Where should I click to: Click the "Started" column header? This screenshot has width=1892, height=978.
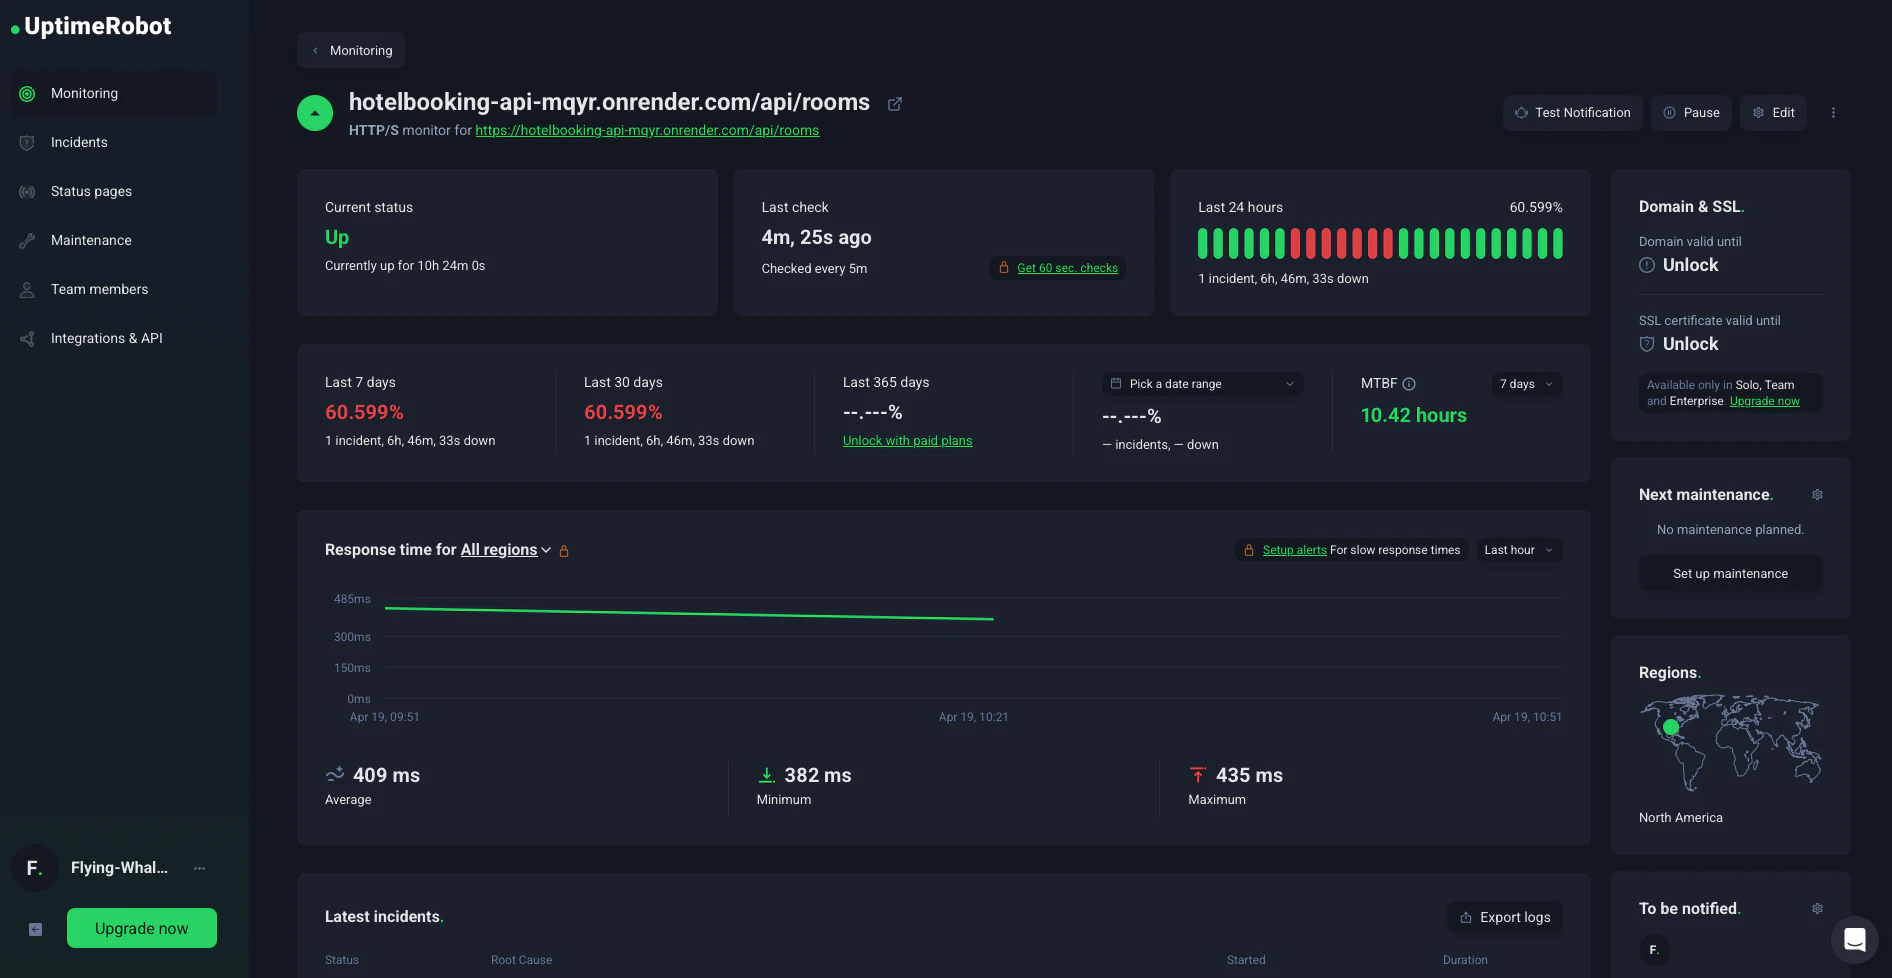pyautogui.click(x=1246, y=960)
